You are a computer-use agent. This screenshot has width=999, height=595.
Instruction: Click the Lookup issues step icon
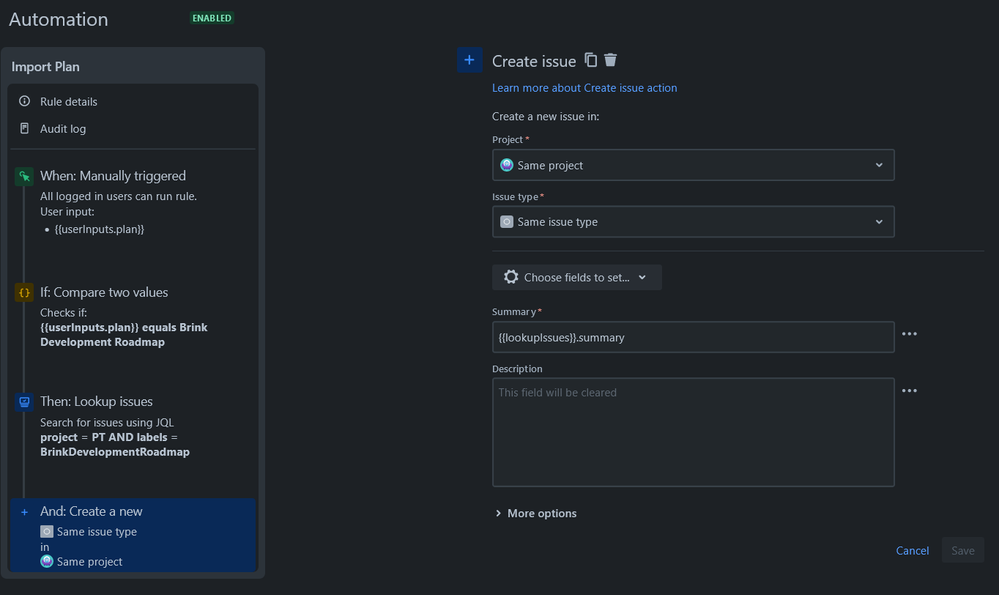(x=24, y=401)
